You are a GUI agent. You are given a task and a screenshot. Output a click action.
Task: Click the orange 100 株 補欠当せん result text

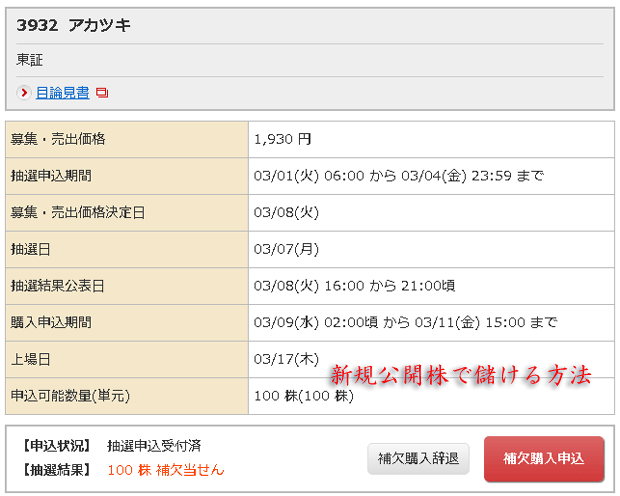tap(166, 470)
